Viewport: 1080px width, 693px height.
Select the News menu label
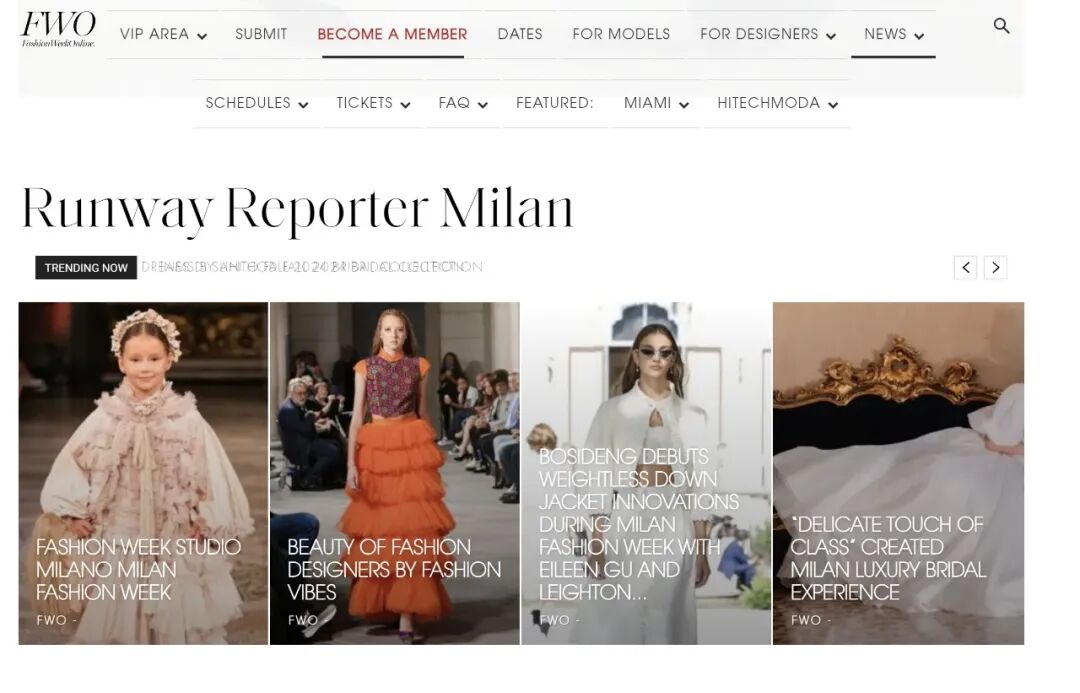(x=885, y=34)
